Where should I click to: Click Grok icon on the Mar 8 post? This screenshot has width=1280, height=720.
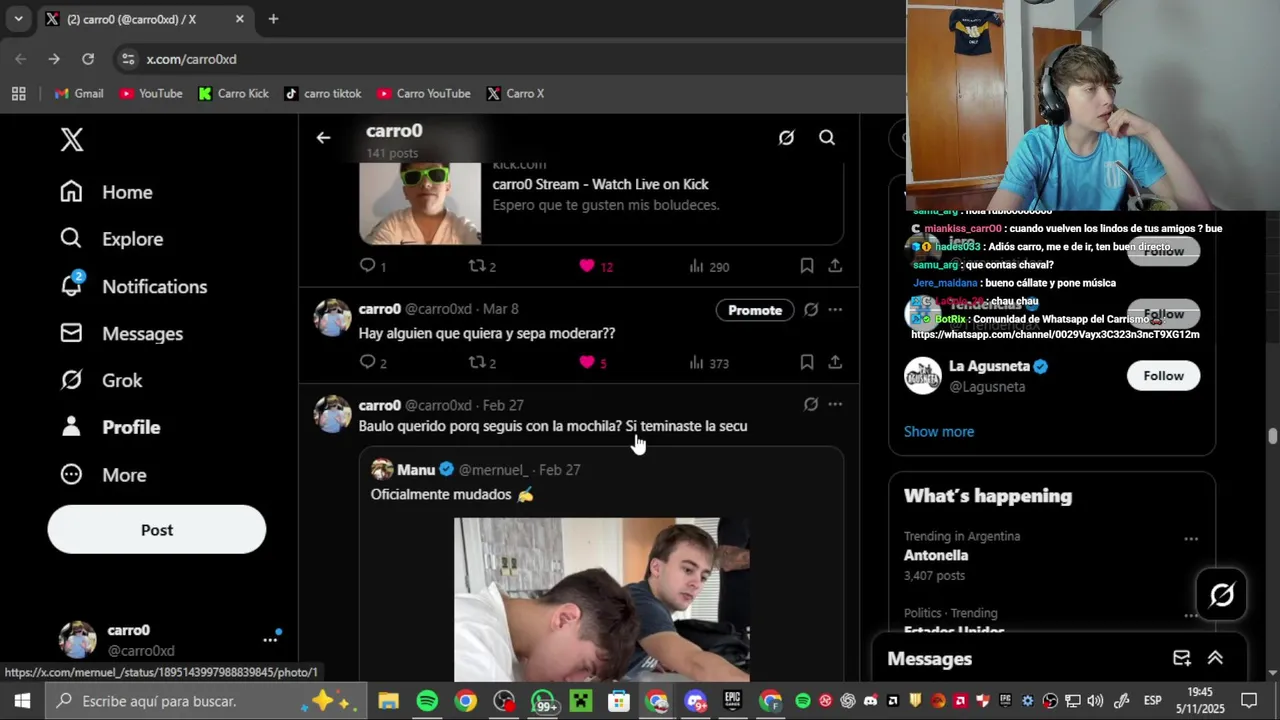811,310
